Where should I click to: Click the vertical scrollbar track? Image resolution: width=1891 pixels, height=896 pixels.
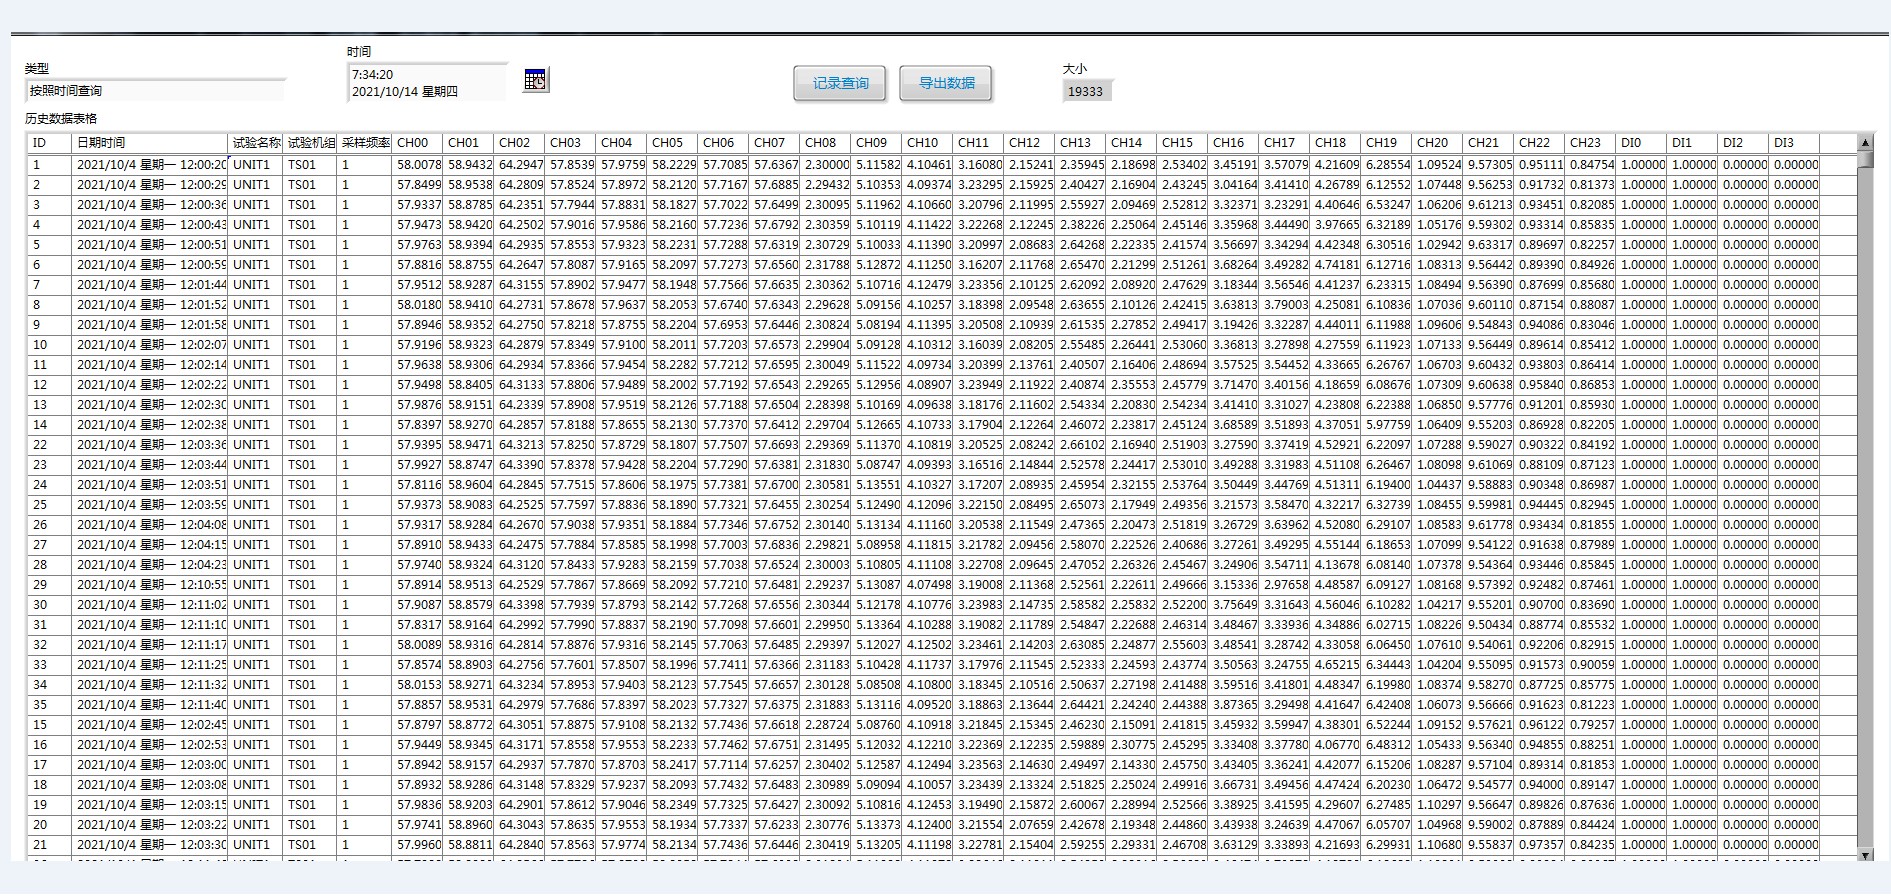click(1865, 500)
